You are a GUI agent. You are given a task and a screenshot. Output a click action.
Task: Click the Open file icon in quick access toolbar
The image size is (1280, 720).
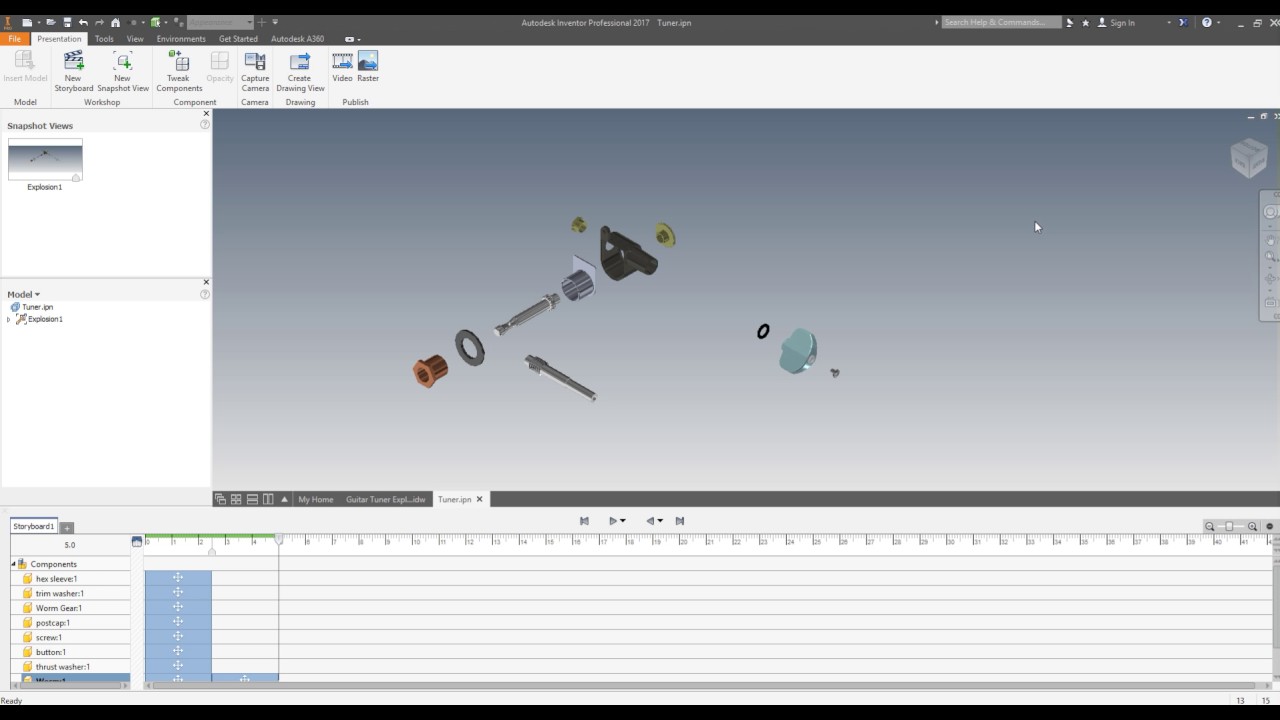pyautogui.click(x=51, y=22)
